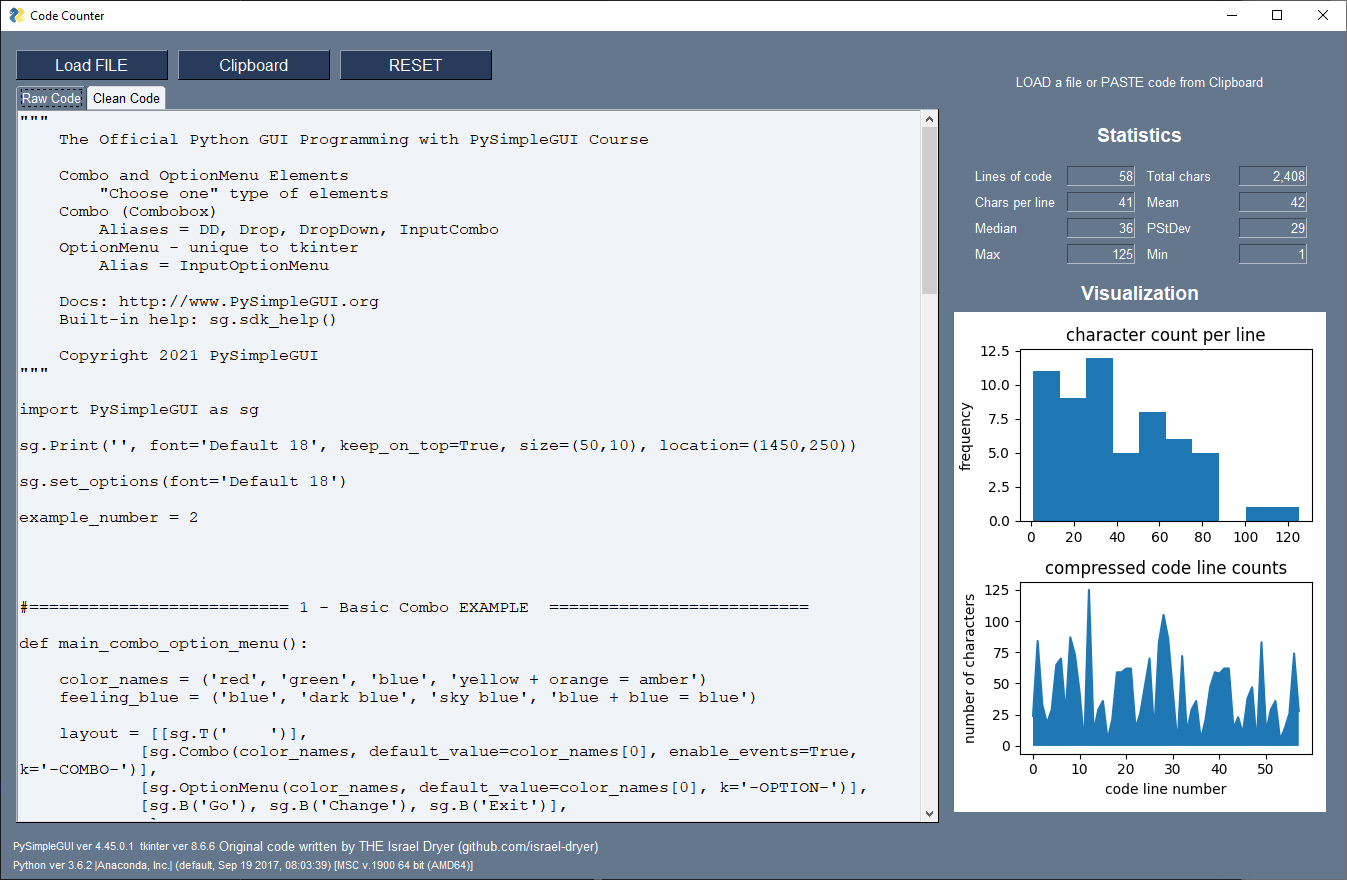The height and width of the screenshot is (880, 1347).
Task: Click the 'Lines of code' label
Action: pyautogui.click(x=1013, y=176)
